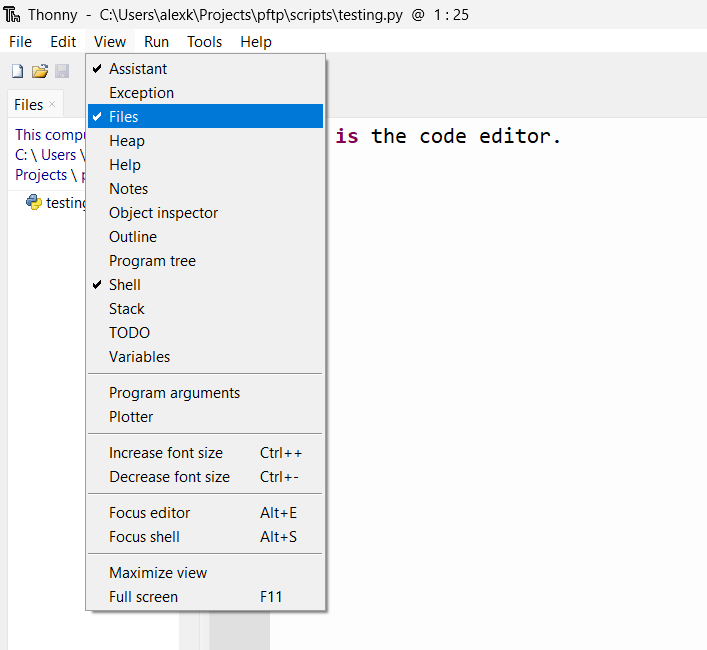Open the Run menu
Image resolution: width=707 pixels, height=650 pixels.
(x=156, y=42)
